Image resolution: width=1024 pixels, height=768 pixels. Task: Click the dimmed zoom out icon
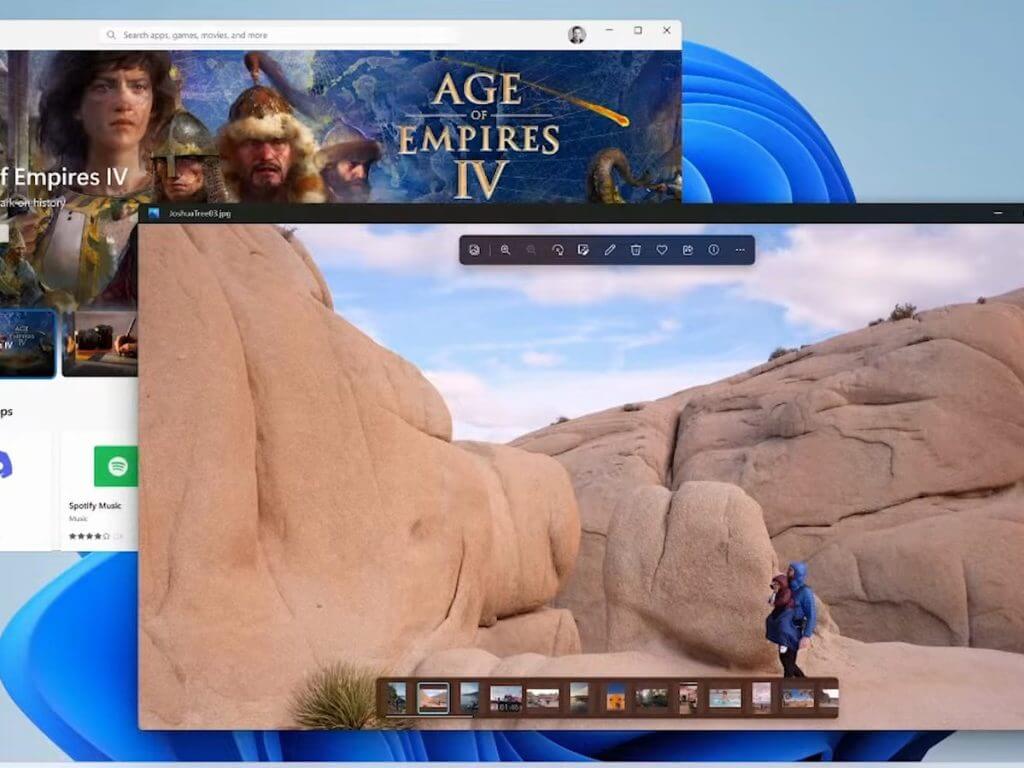coord(531,250)
